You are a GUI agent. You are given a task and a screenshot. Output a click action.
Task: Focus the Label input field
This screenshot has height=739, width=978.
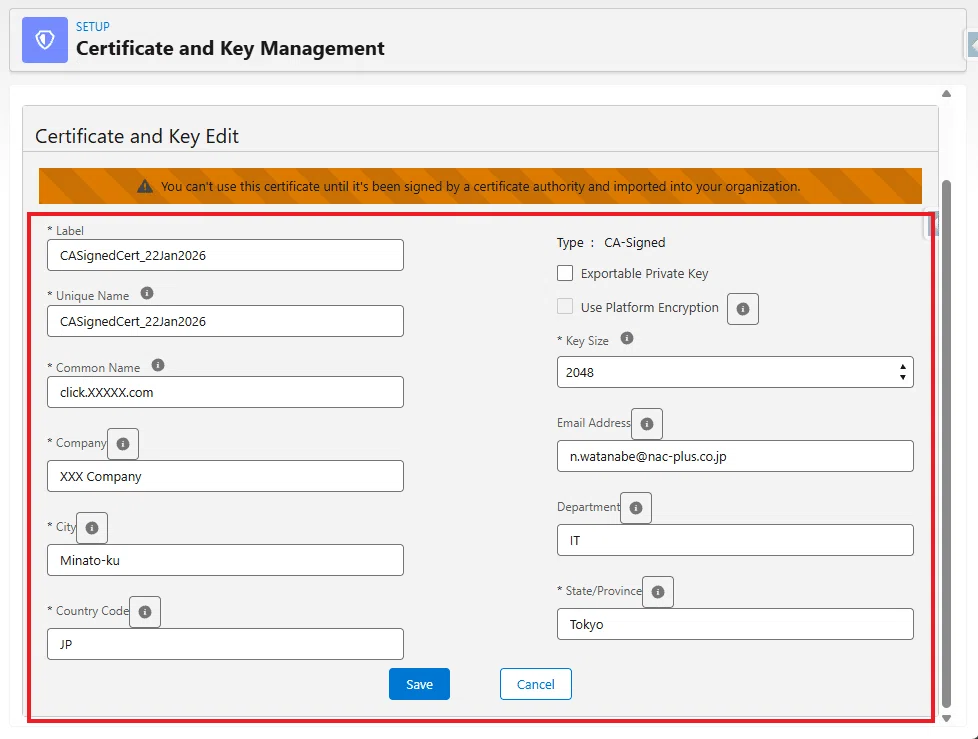tap(225, 255)
